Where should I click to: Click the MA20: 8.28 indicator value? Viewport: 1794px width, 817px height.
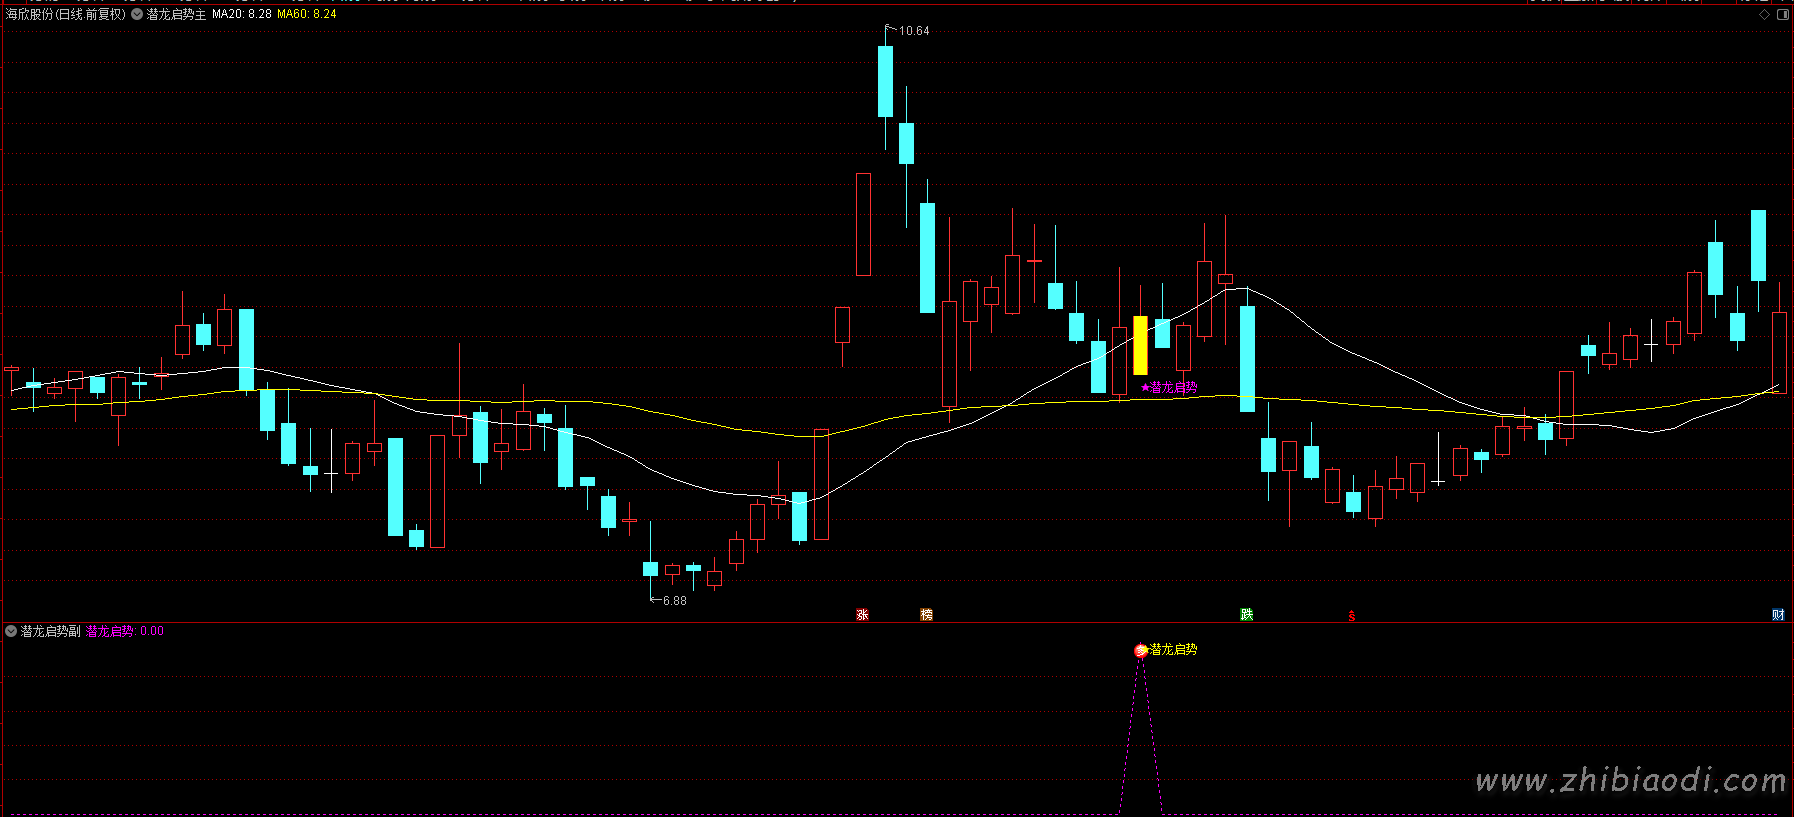click(x=241, y=14)
